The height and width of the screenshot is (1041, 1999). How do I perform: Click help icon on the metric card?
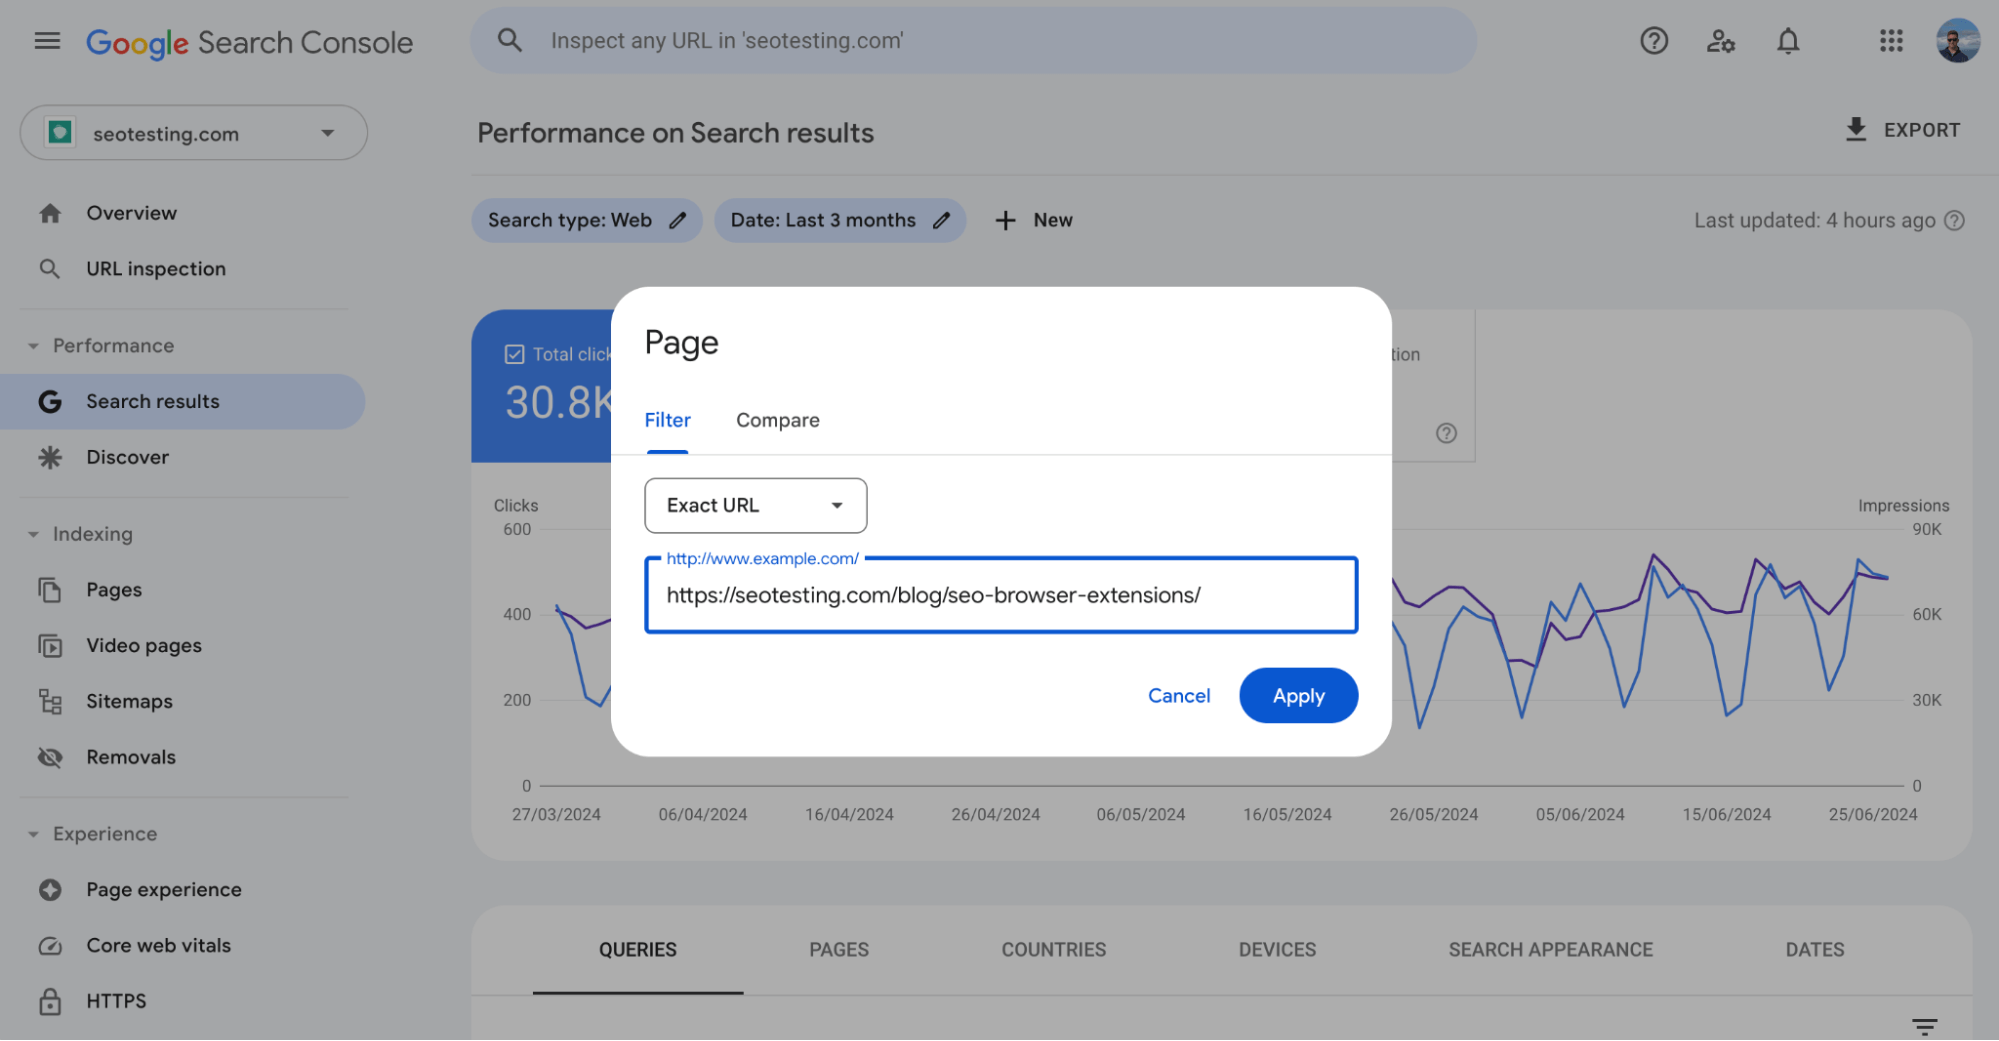point(1446,433)
